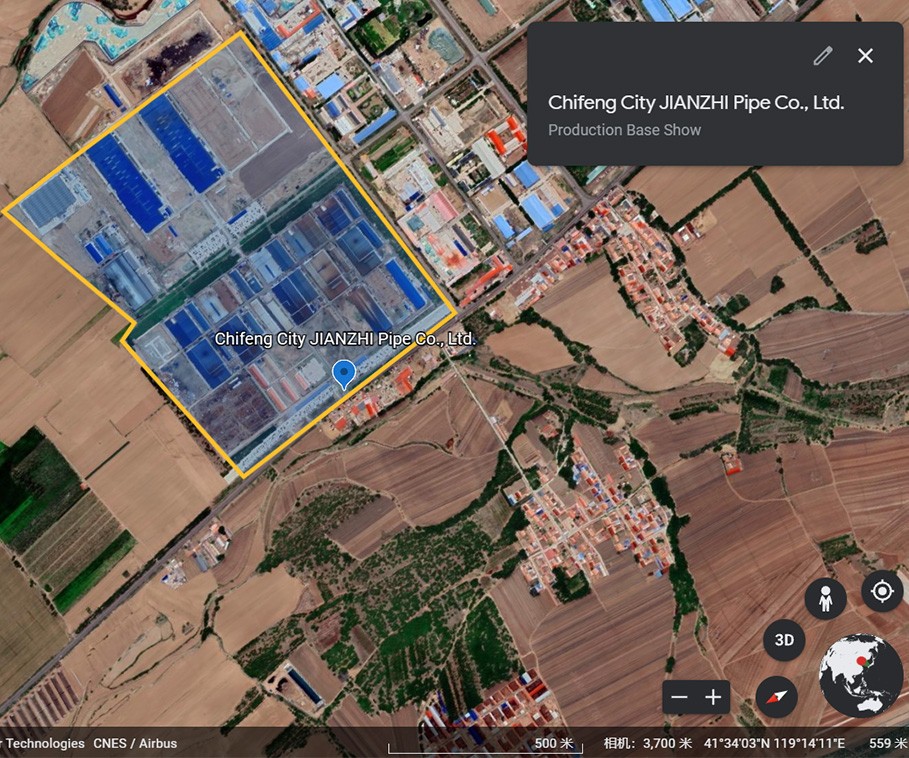Fly to my current location
909x758 pixels.
pyautogui.click(x=882, y=591)
